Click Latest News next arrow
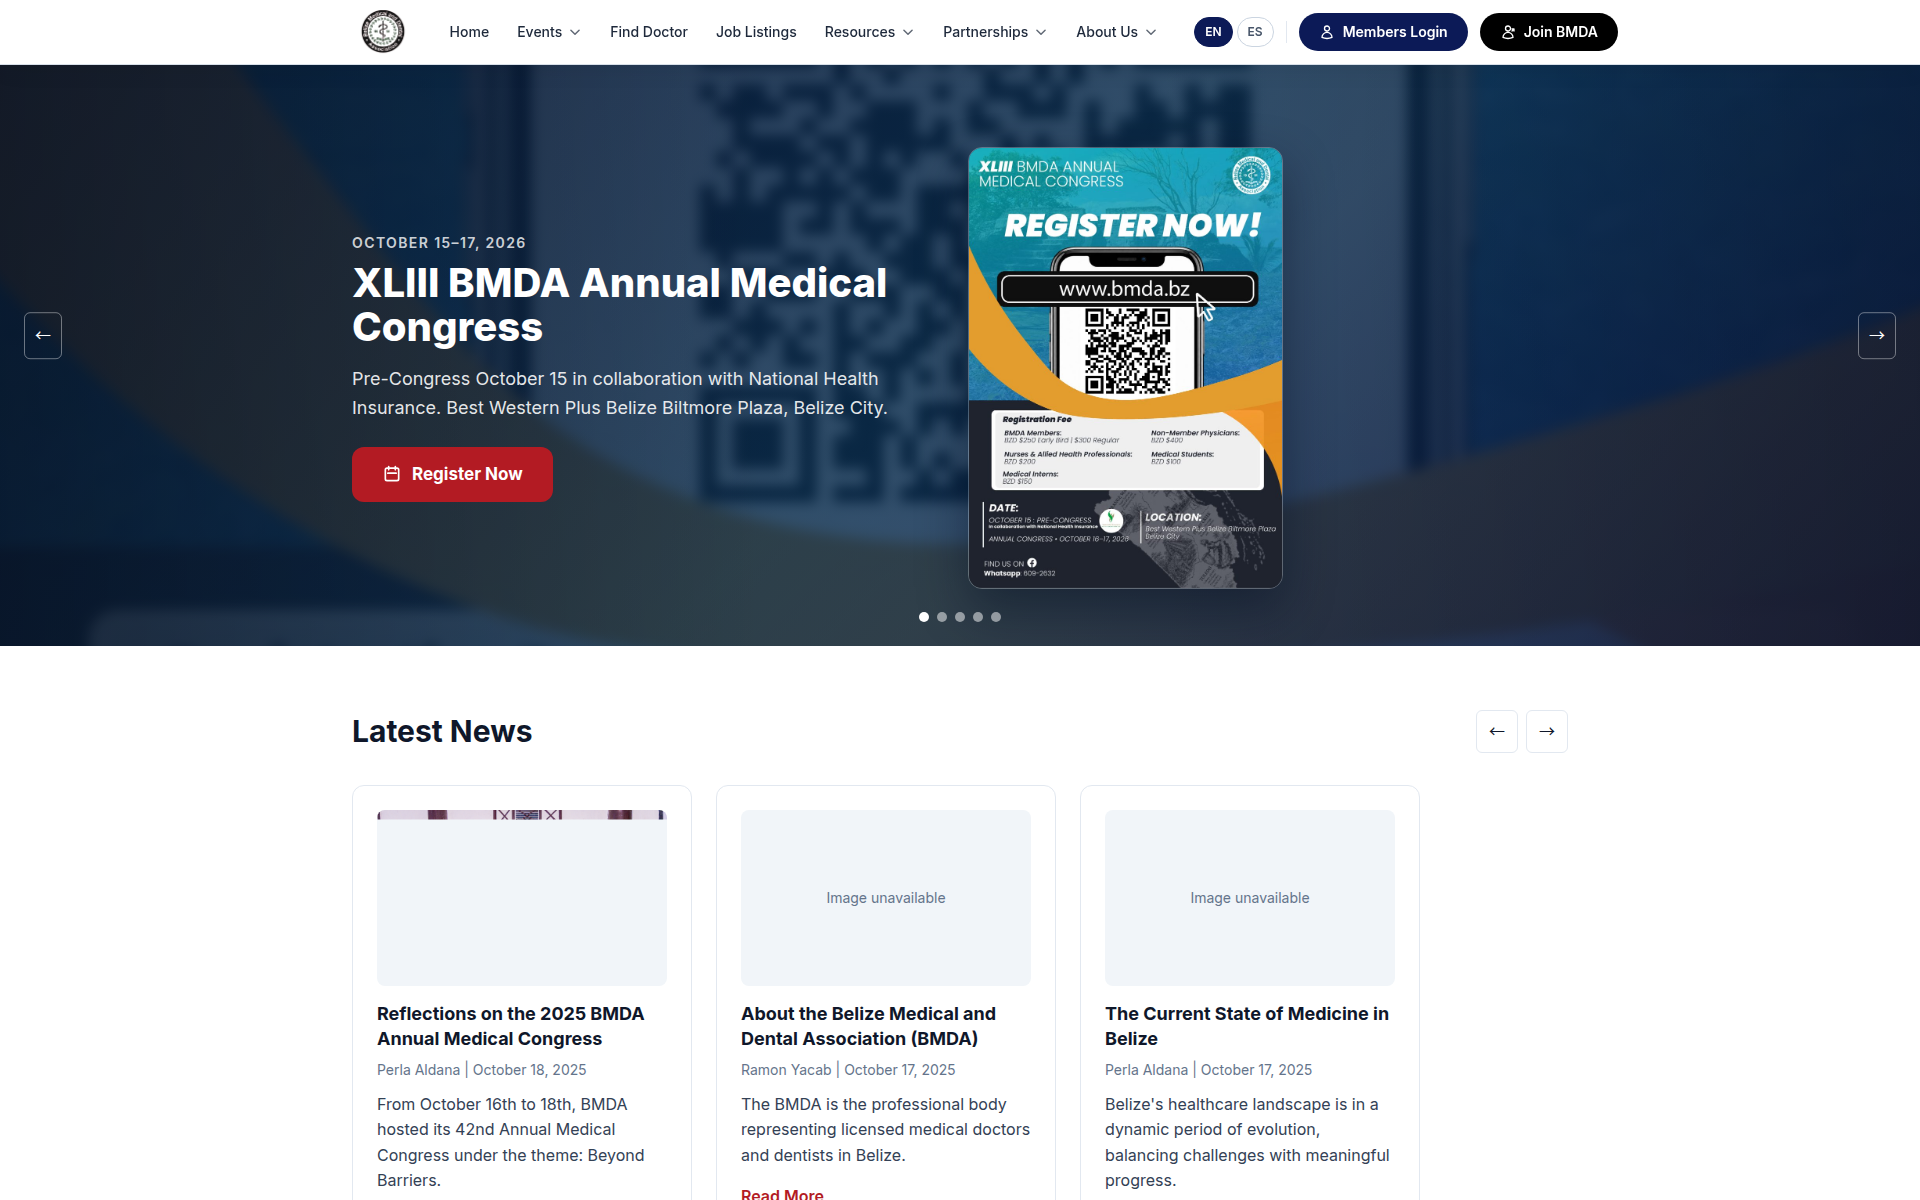Screen dimensions: 1920x1200 pyautogui.click(x=1547, y=731)
